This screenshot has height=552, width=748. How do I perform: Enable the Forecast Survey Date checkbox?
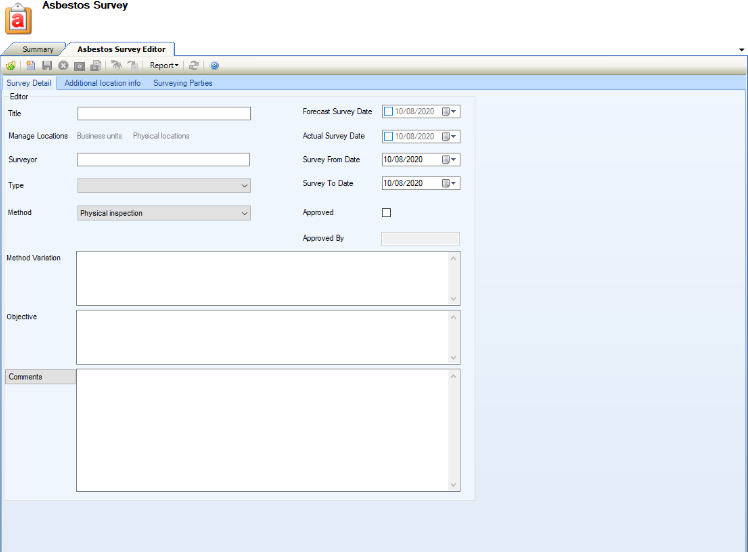(388, 112)
